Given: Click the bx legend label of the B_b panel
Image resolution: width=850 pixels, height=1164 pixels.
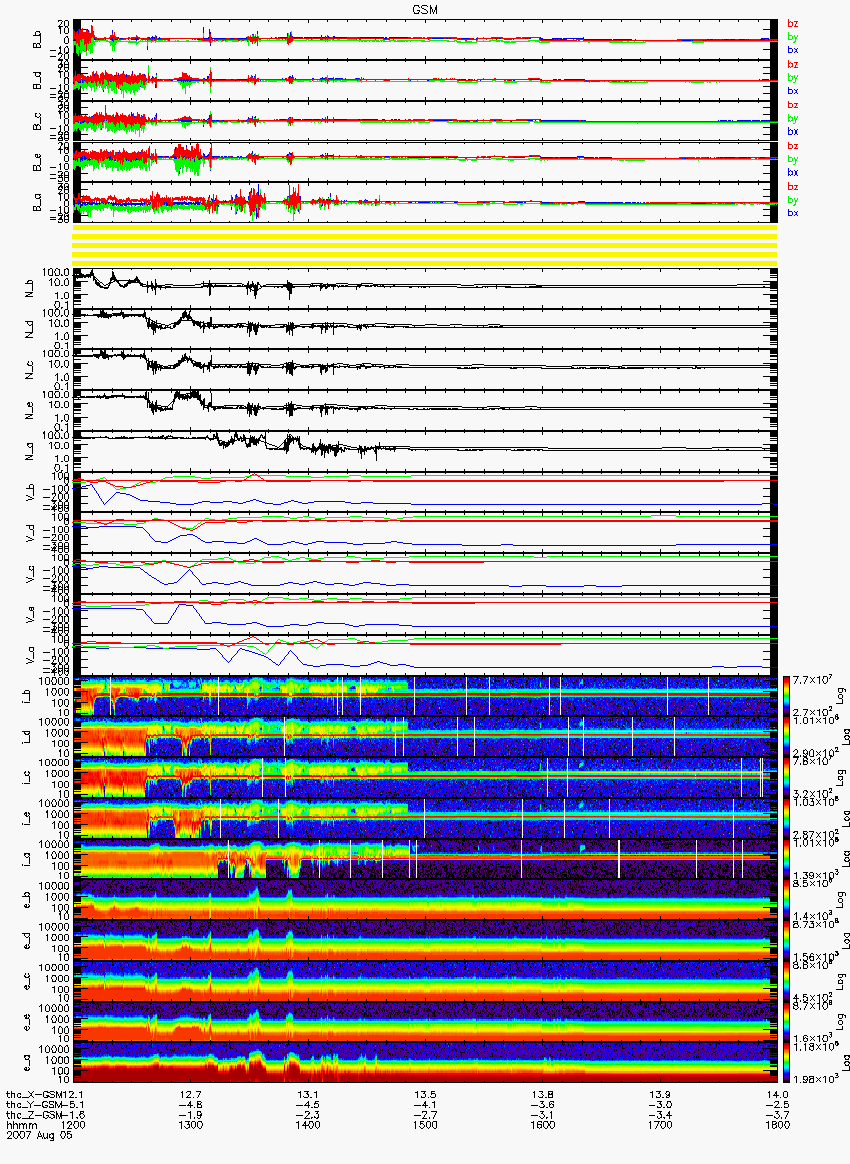Looking at the screenshot, I should coord(793,50).
